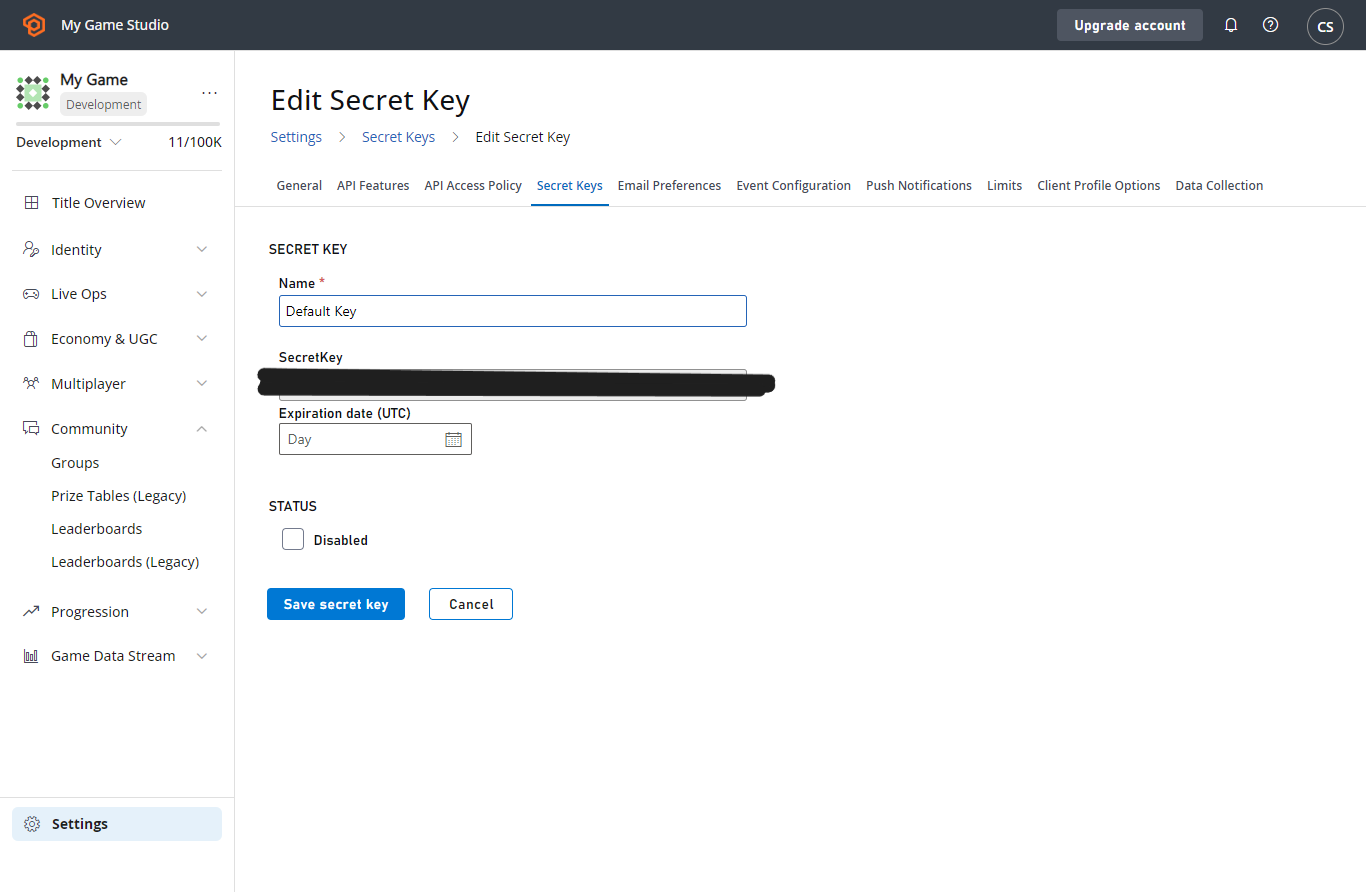The image size is (1366, 892).
Task: Open the CS user avatar menu
Action: [1325, 26]
